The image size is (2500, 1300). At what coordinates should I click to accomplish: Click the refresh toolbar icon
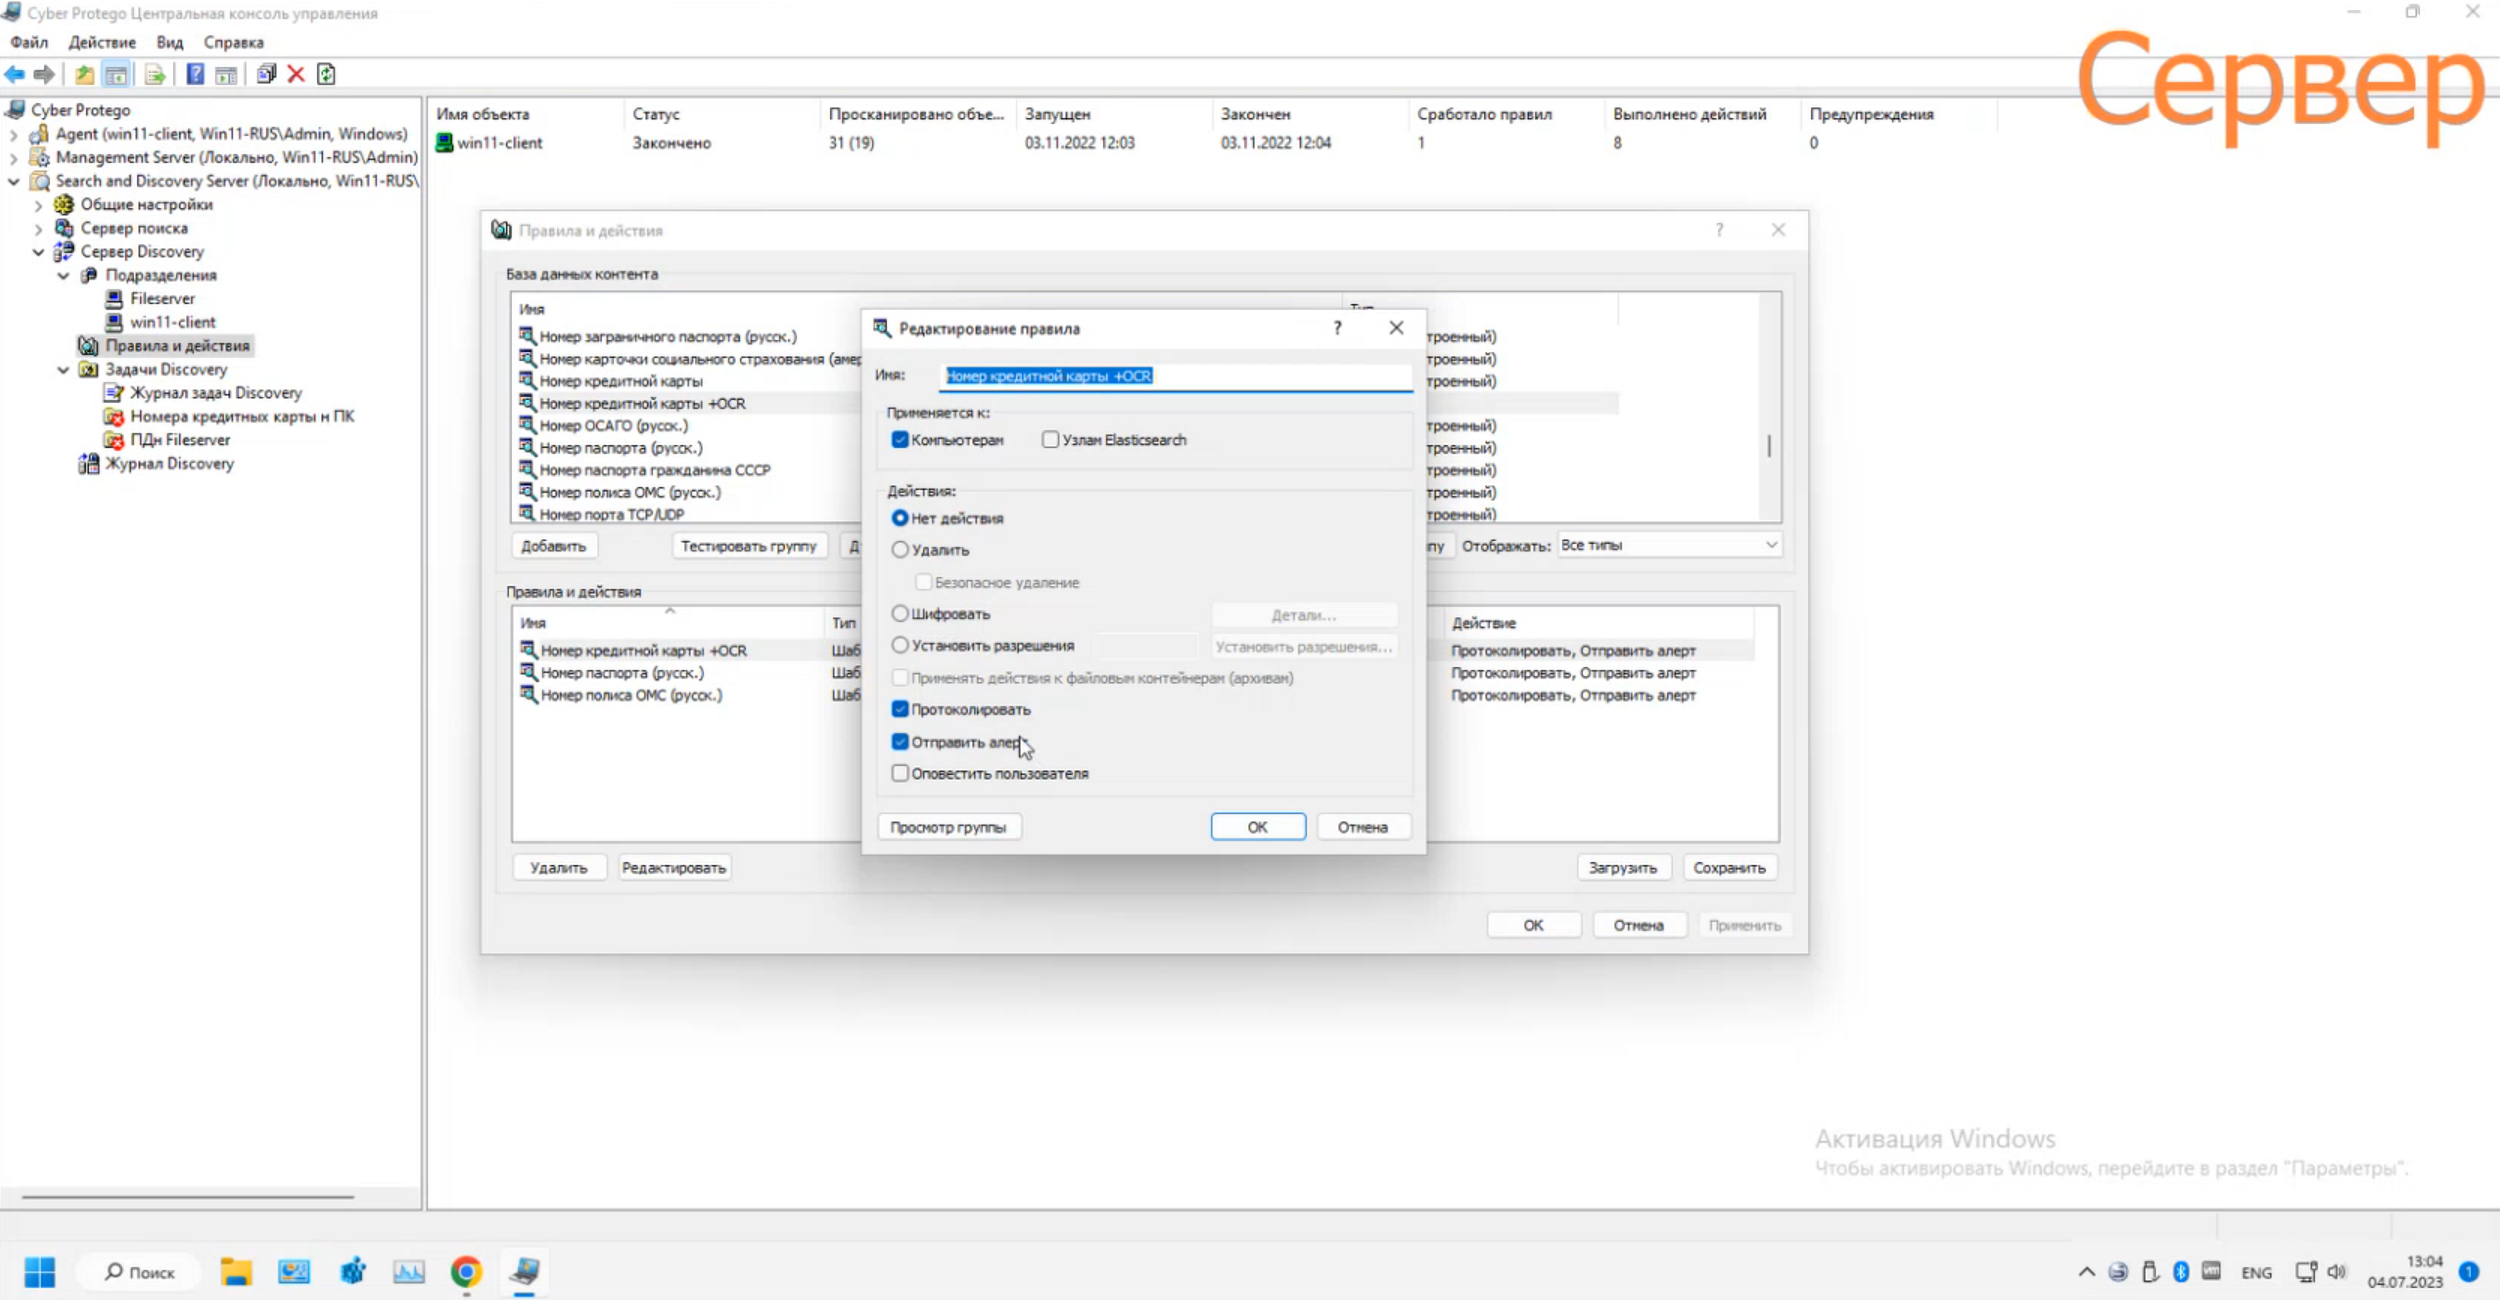tap(326, 74)
